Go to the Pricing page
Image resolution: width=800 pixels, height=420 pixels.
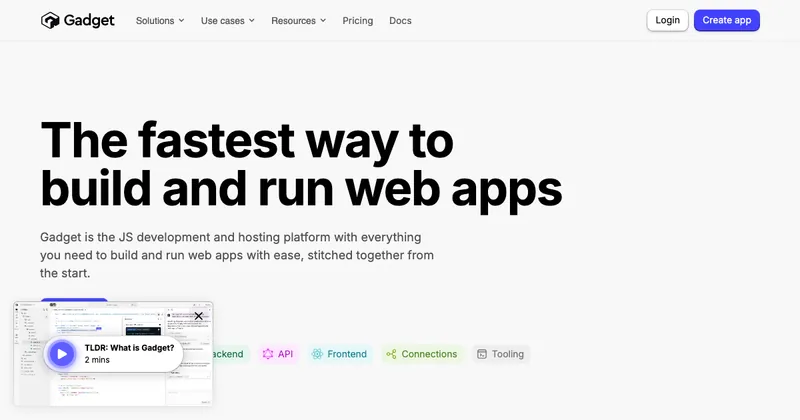tap(358, 21)
